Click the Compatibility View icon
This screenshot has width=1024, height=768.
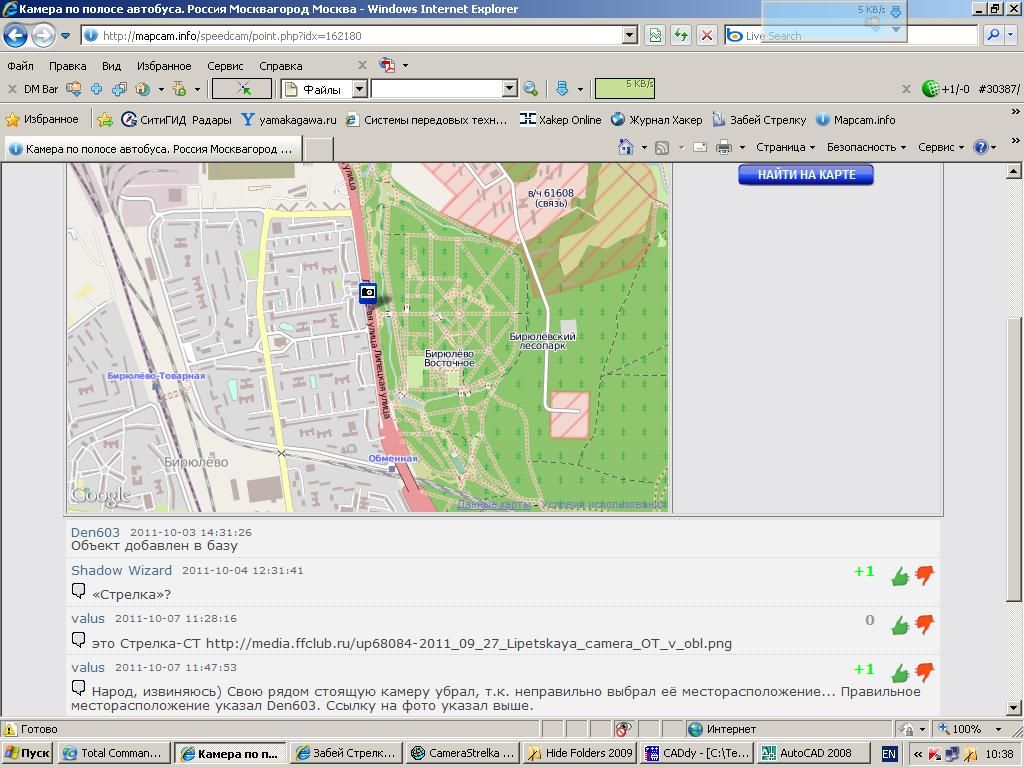655,35
